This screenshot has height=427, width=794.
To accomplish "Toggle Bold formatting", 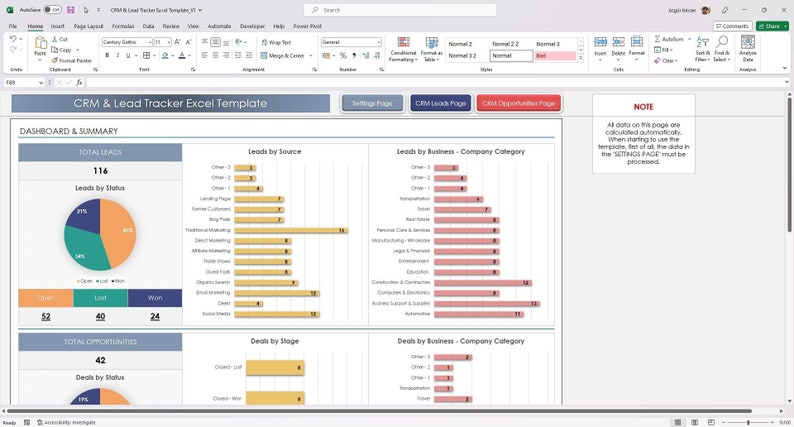I will click(x=107, y=55).
